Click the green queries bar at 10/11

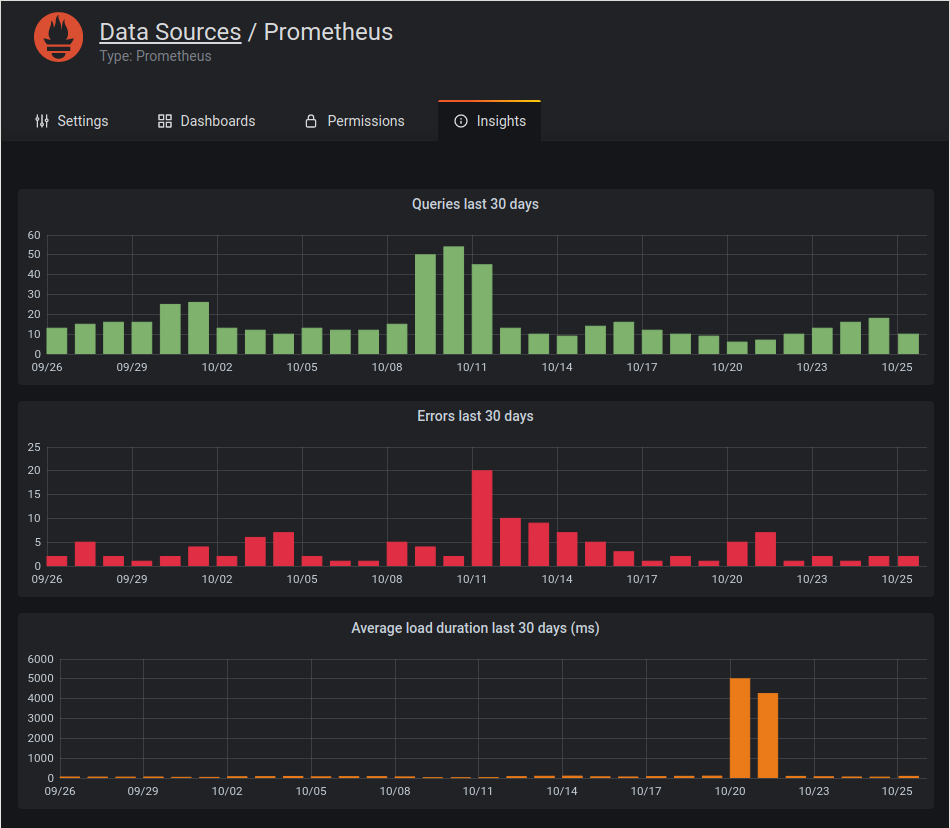tap(482, 309)
